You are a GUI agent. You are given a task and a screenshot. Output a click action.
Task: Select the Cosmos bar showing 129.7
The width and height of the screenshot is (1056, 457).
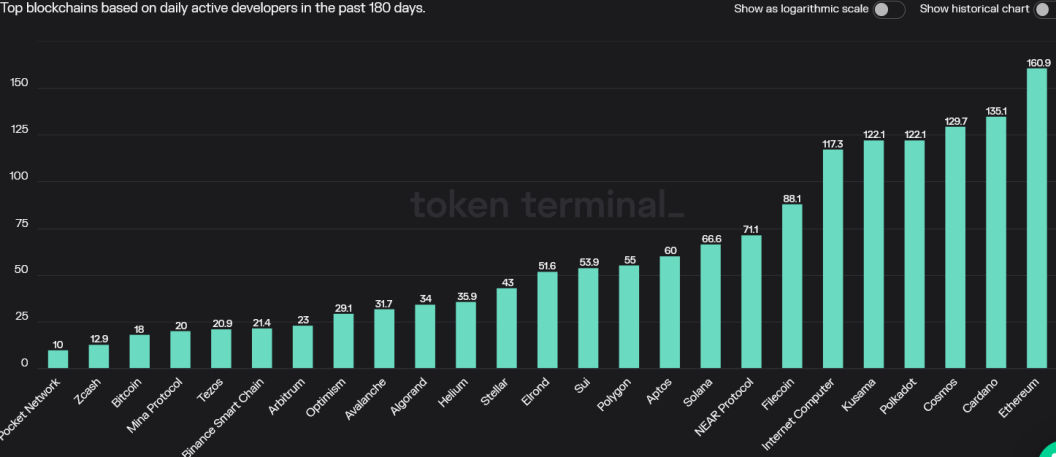tap(955, 248)
